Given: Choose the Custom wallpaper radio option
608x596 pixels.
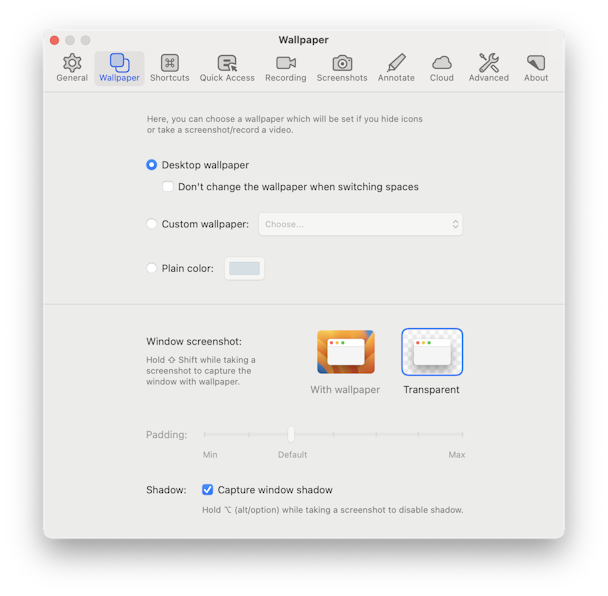Looking at the screenshot, I should pyautogui.click(x=152, y=224).
